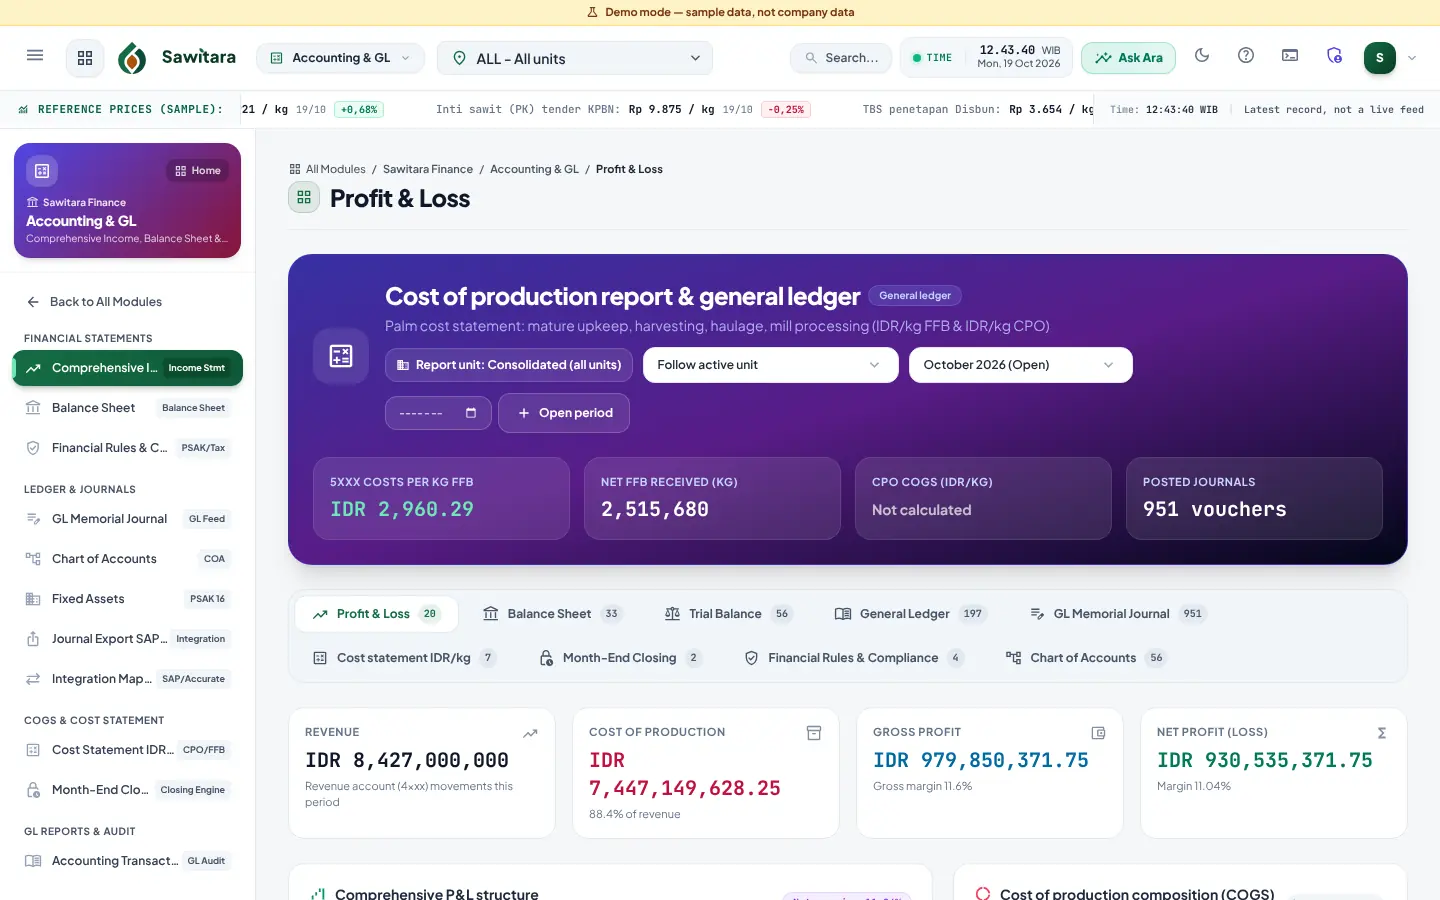
Task: Switch to the Trial Balance tab
Action: 727,614
